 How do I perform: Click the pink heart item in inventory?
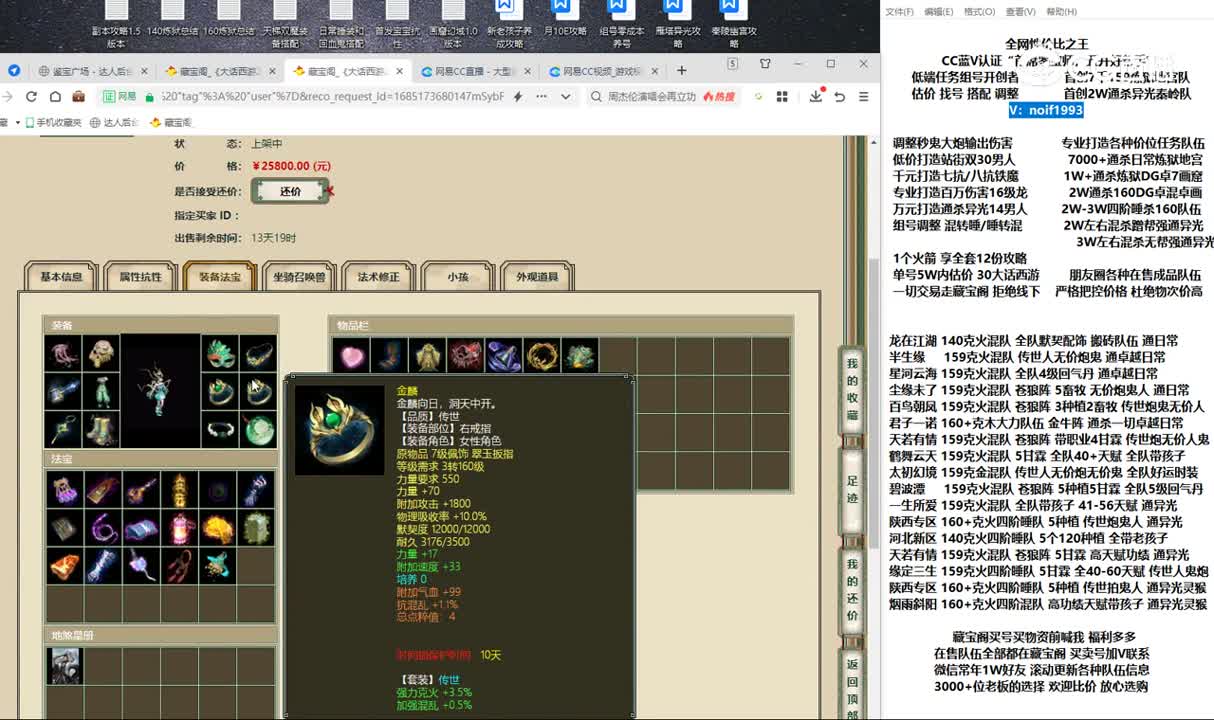point(351,356)
